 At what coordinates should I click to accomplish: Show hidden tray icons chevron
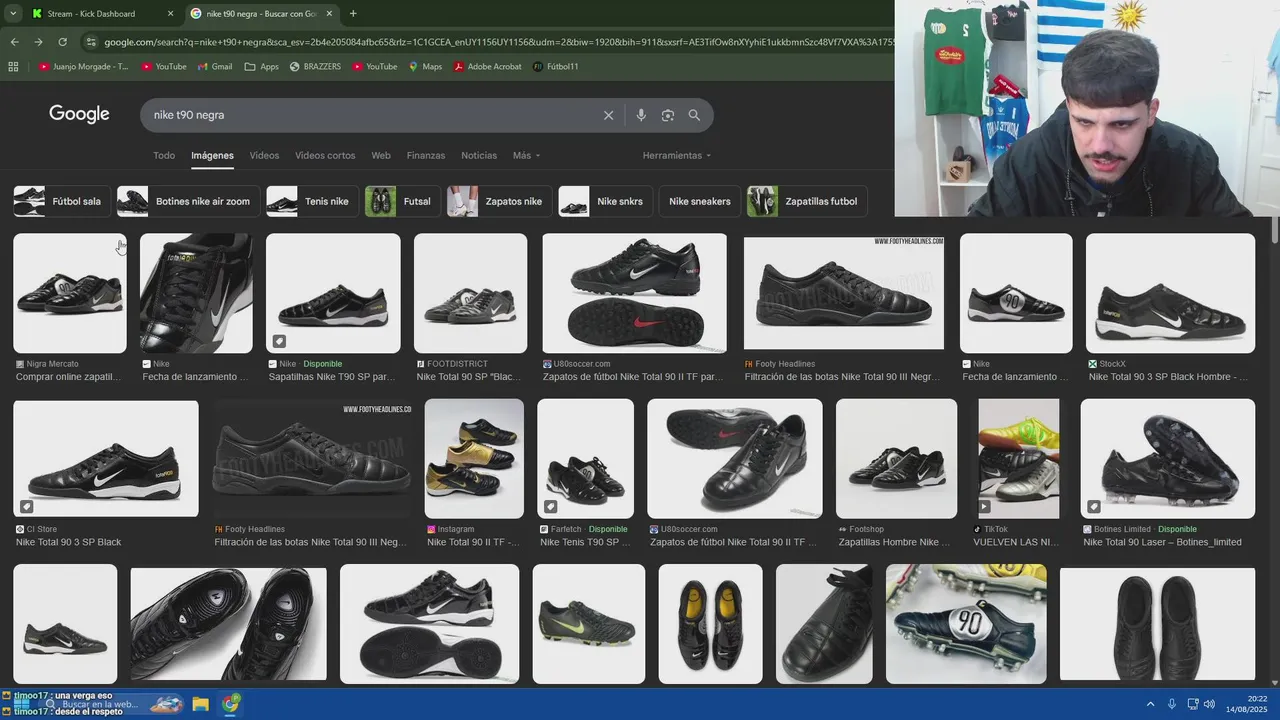[x=1150, y=704]
